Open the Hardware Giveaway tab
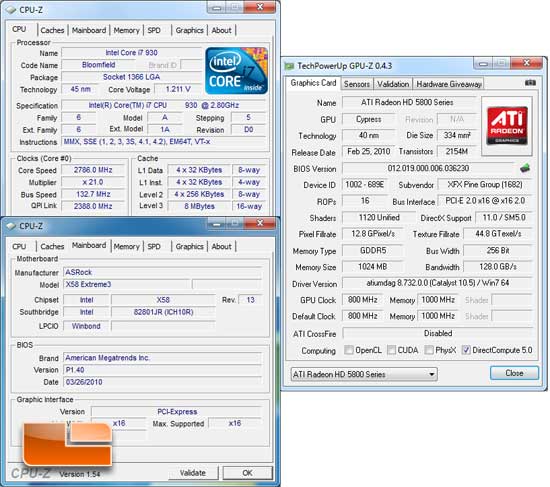 coord(449,84)
